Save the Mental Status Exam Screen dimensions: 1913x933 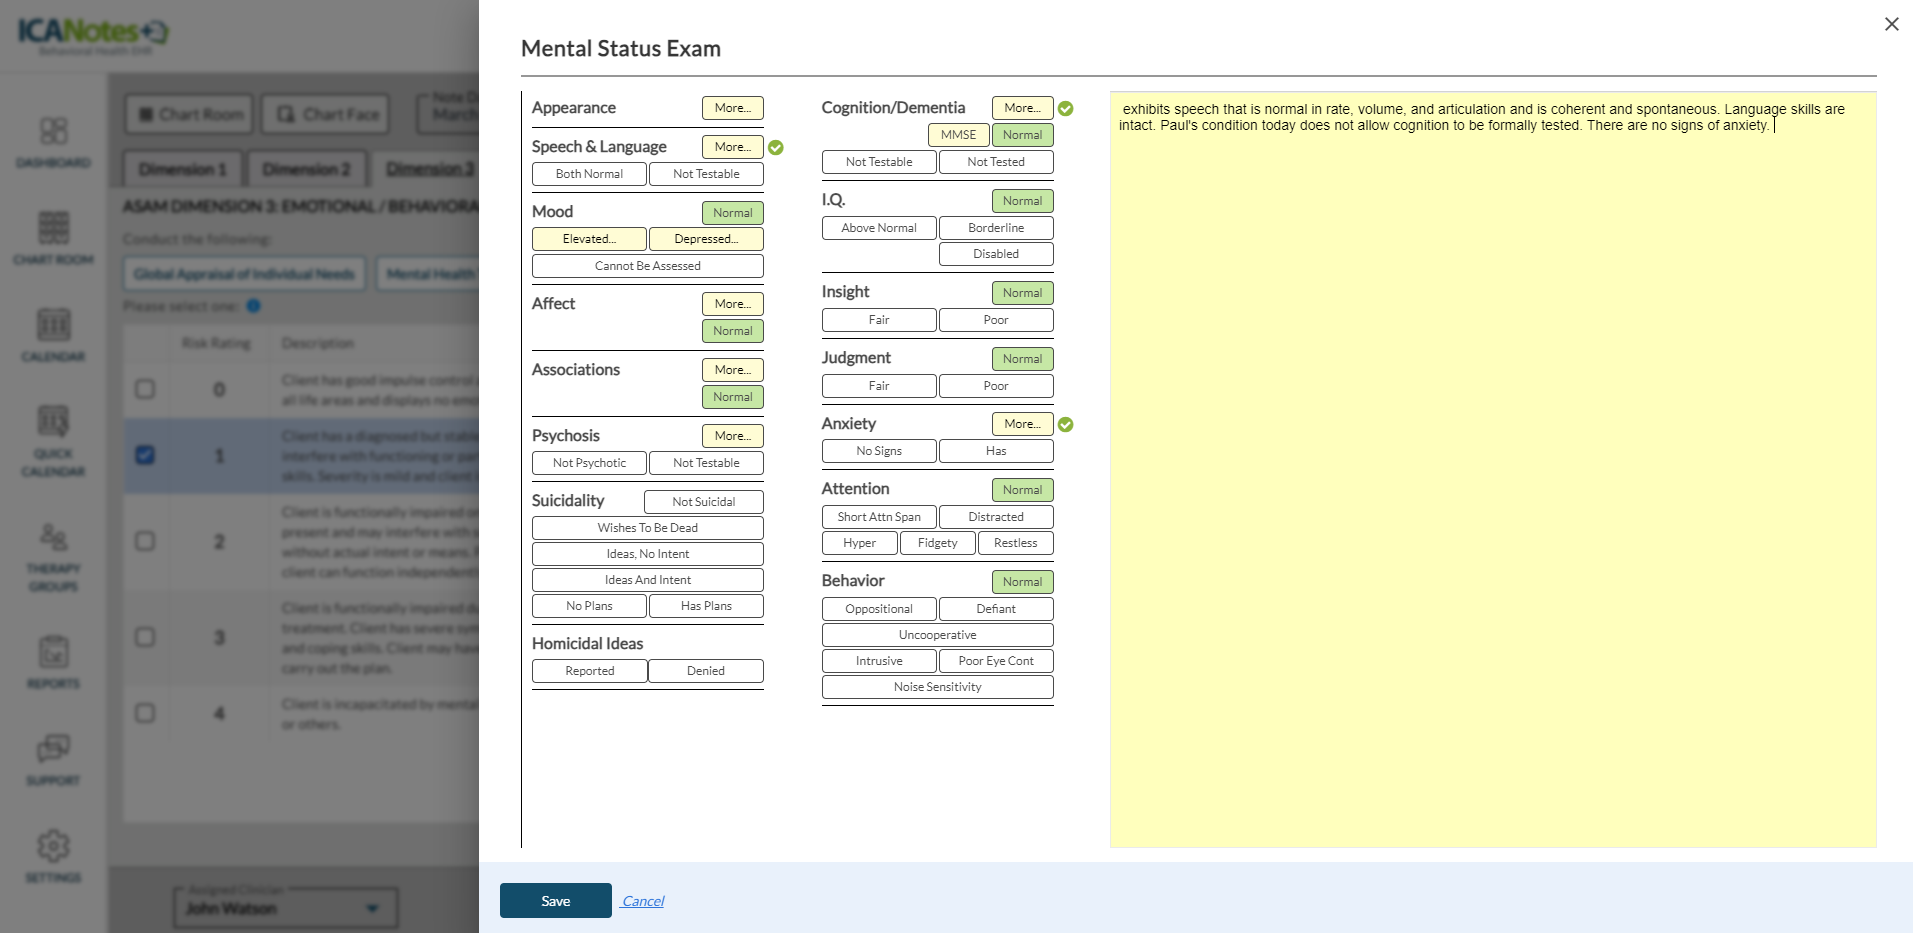pos(555,901)
